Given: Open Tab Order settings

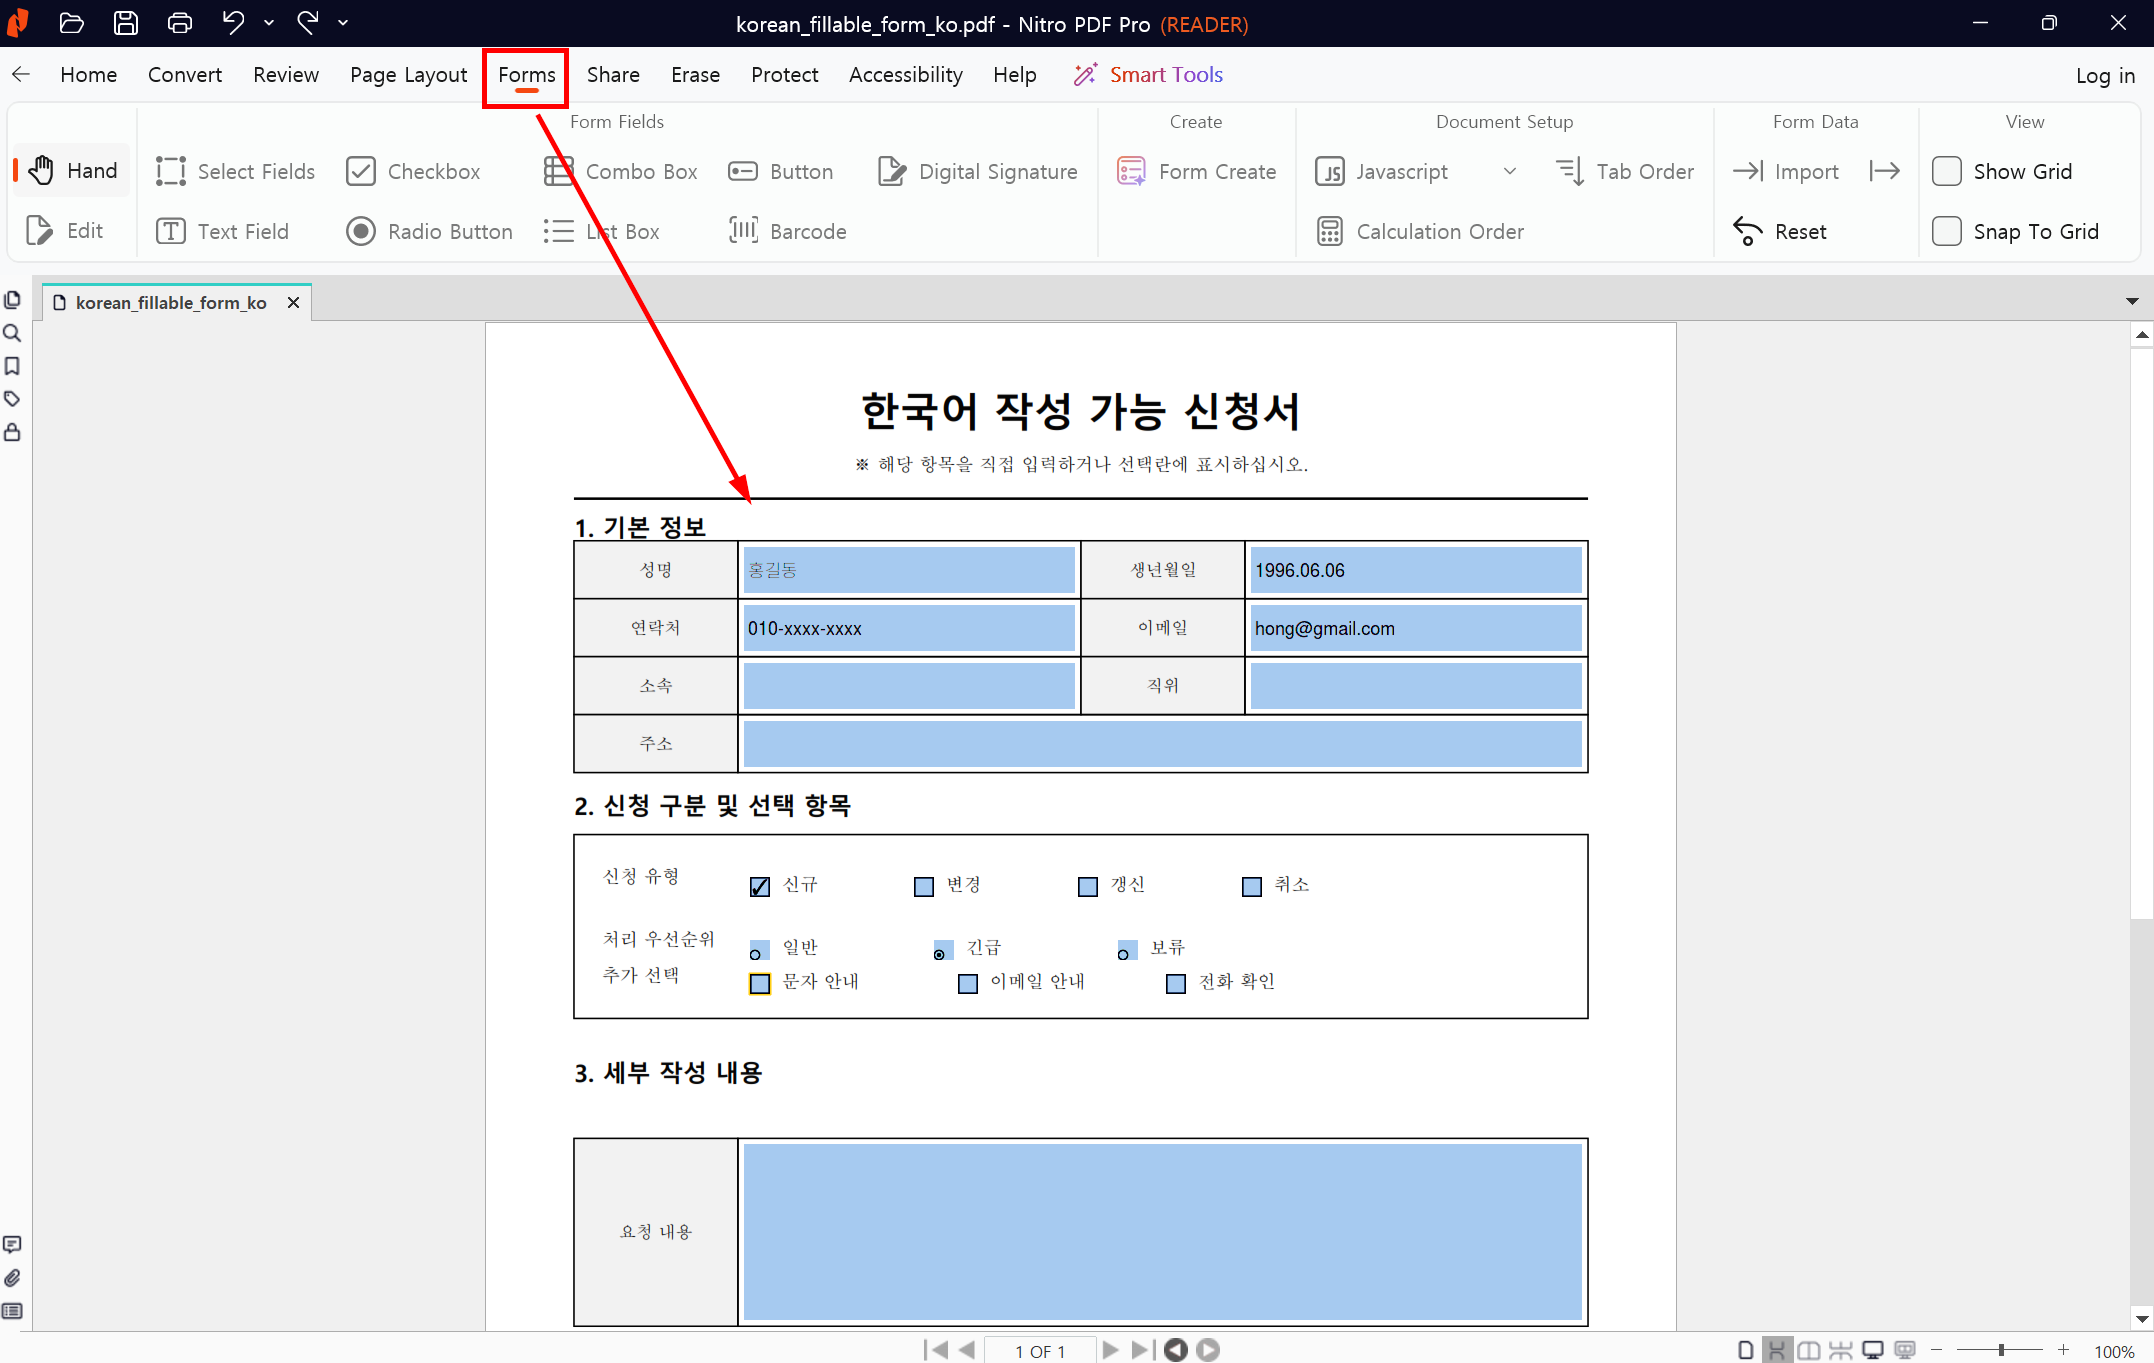Looking at the screenshot, I should click(x=1625, y=172).
